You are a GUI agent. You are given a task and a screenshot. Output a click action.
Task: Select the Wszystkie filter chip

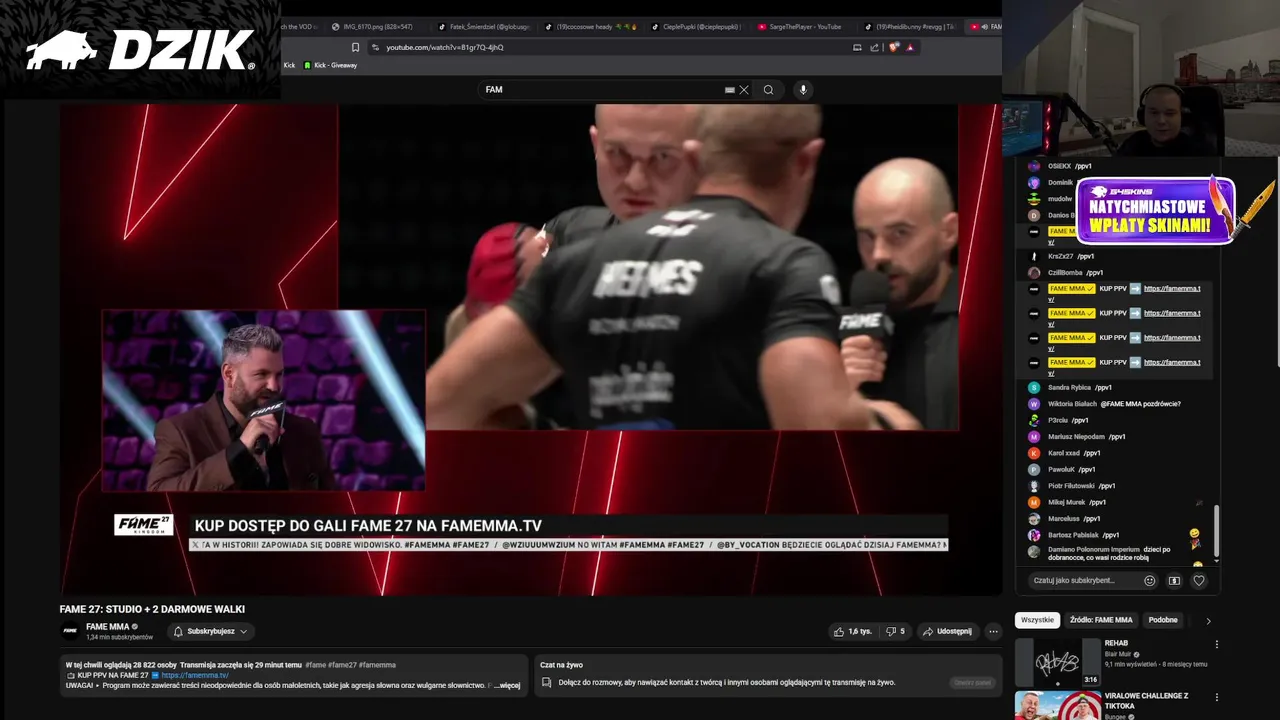pyautogui.click(x=1037, y=620)
